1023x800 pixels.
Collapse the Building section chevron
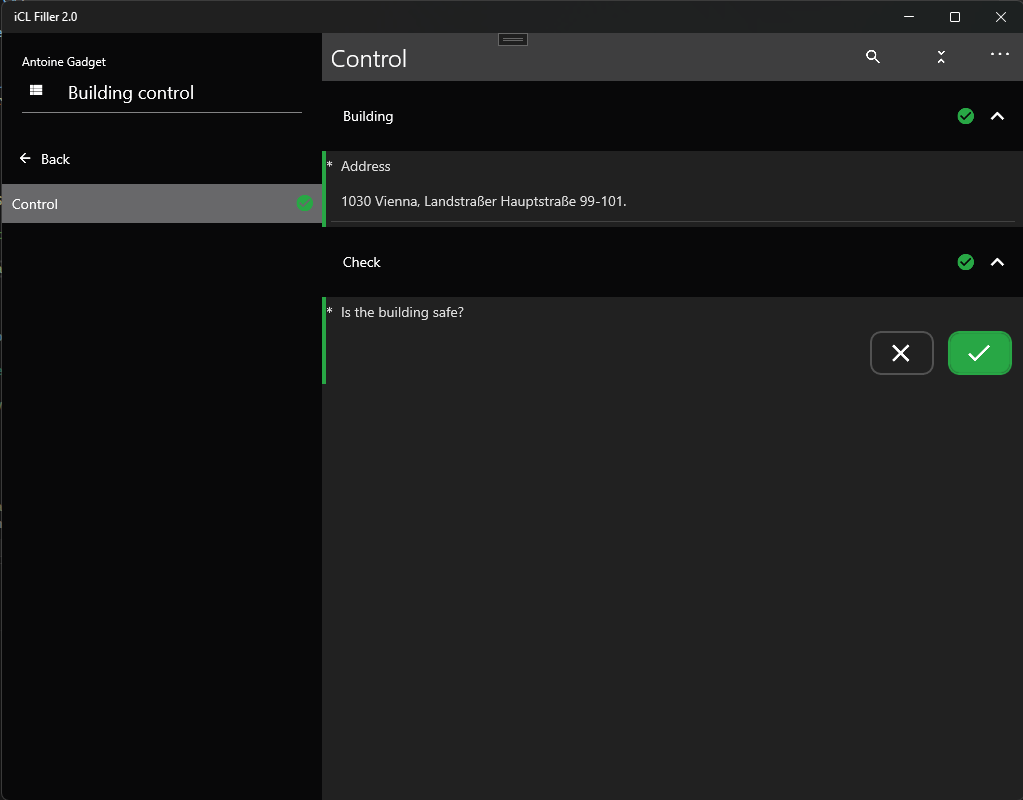(x=997, y=116)
